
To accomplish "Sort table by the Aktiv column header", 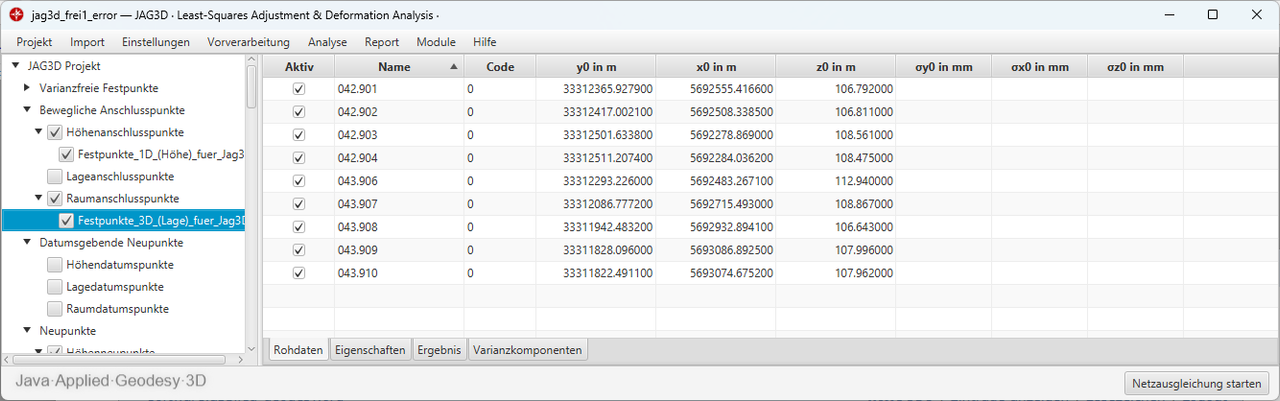I will point(299,67).
